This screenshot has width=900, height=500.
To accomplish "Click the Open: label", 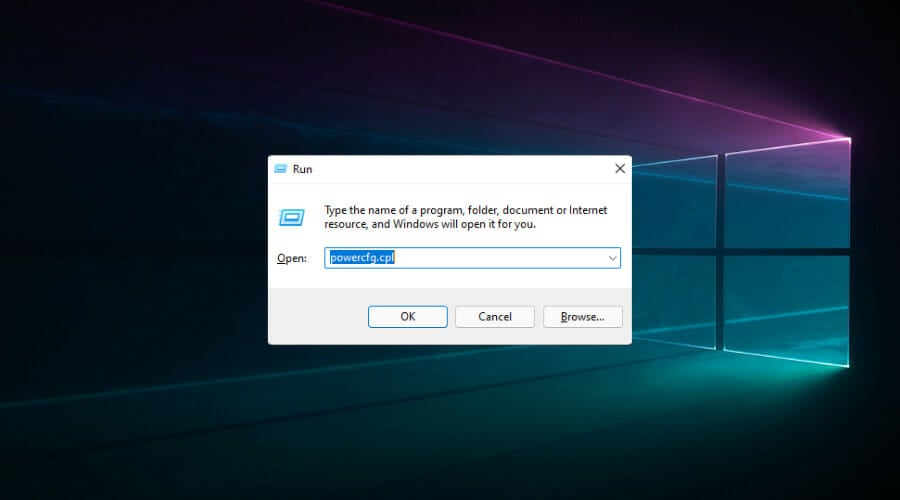I will pyautogui.click(x=292, y=258).
